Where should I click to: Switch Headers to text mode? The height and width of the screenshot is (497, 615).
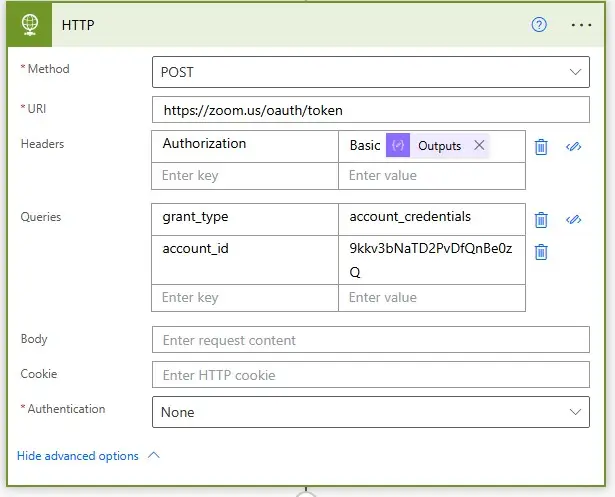(574, 146)
